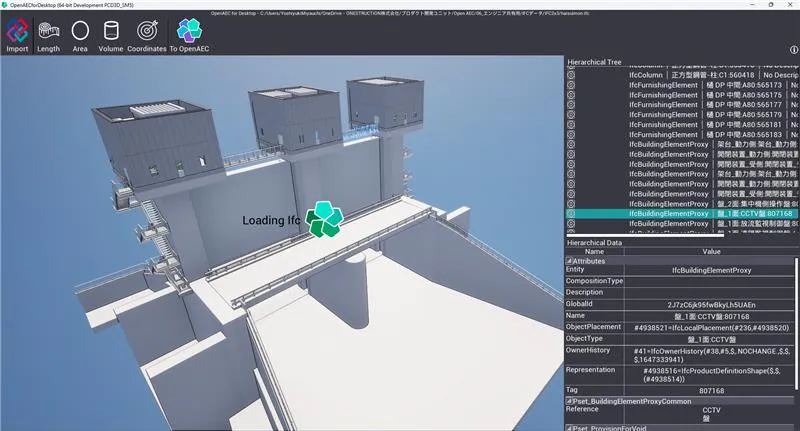Toggle visibility icon of IfcColumn C1:560418 row
800x431 pixels.
coord(572,74)
